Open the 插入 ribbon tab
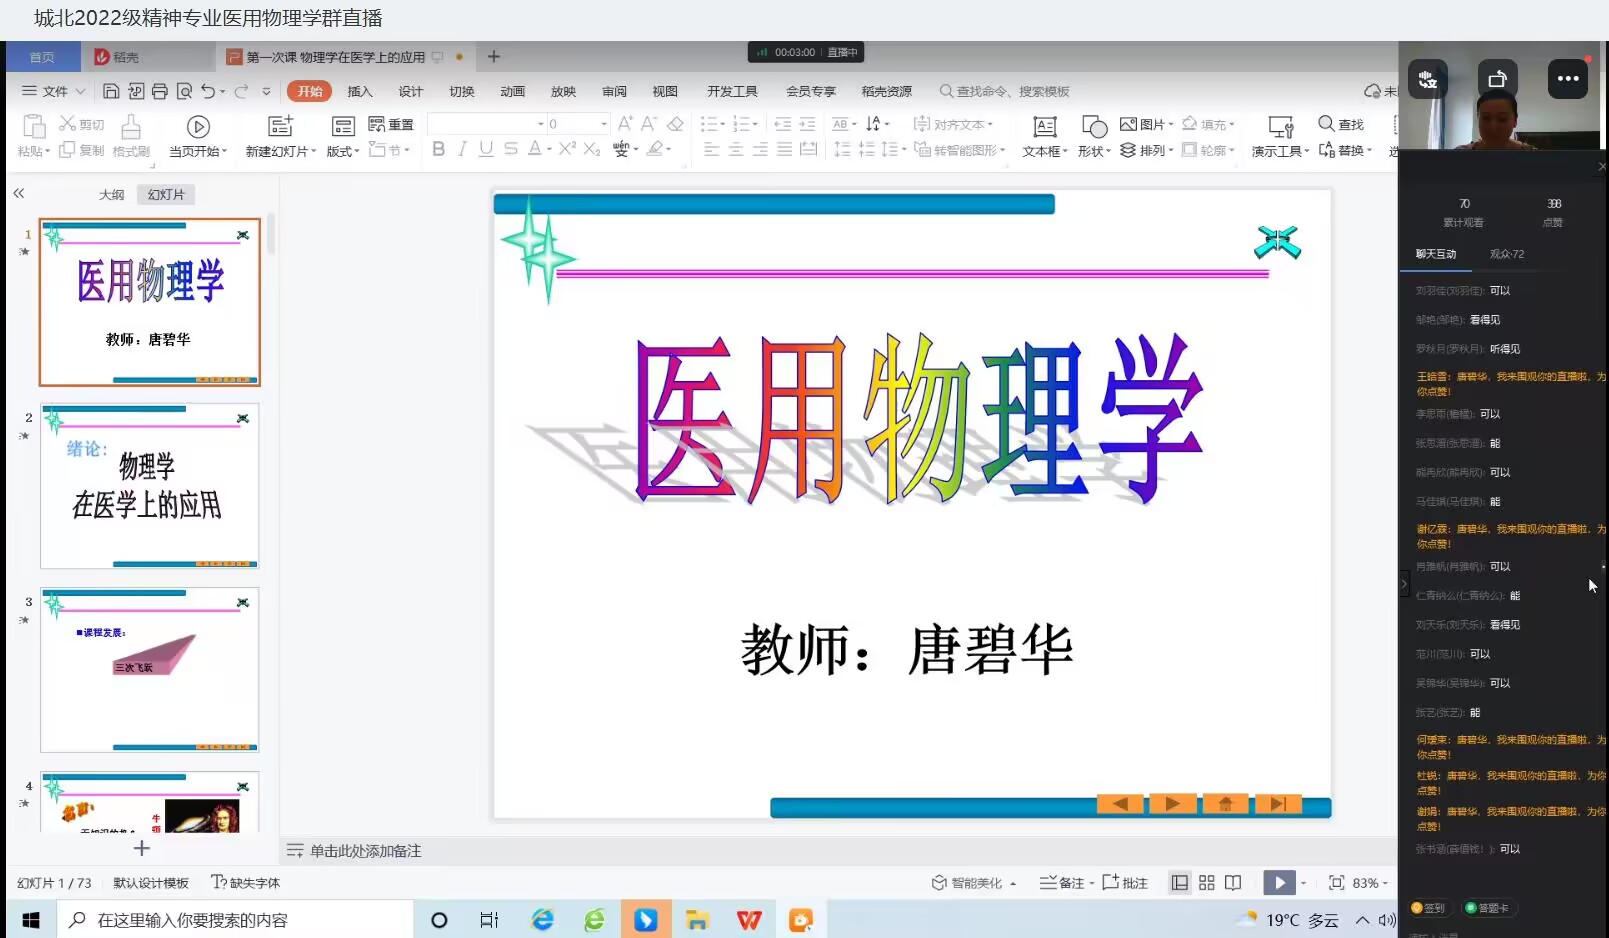This screenshot has width=1609, height=938. tap(359, 91)
